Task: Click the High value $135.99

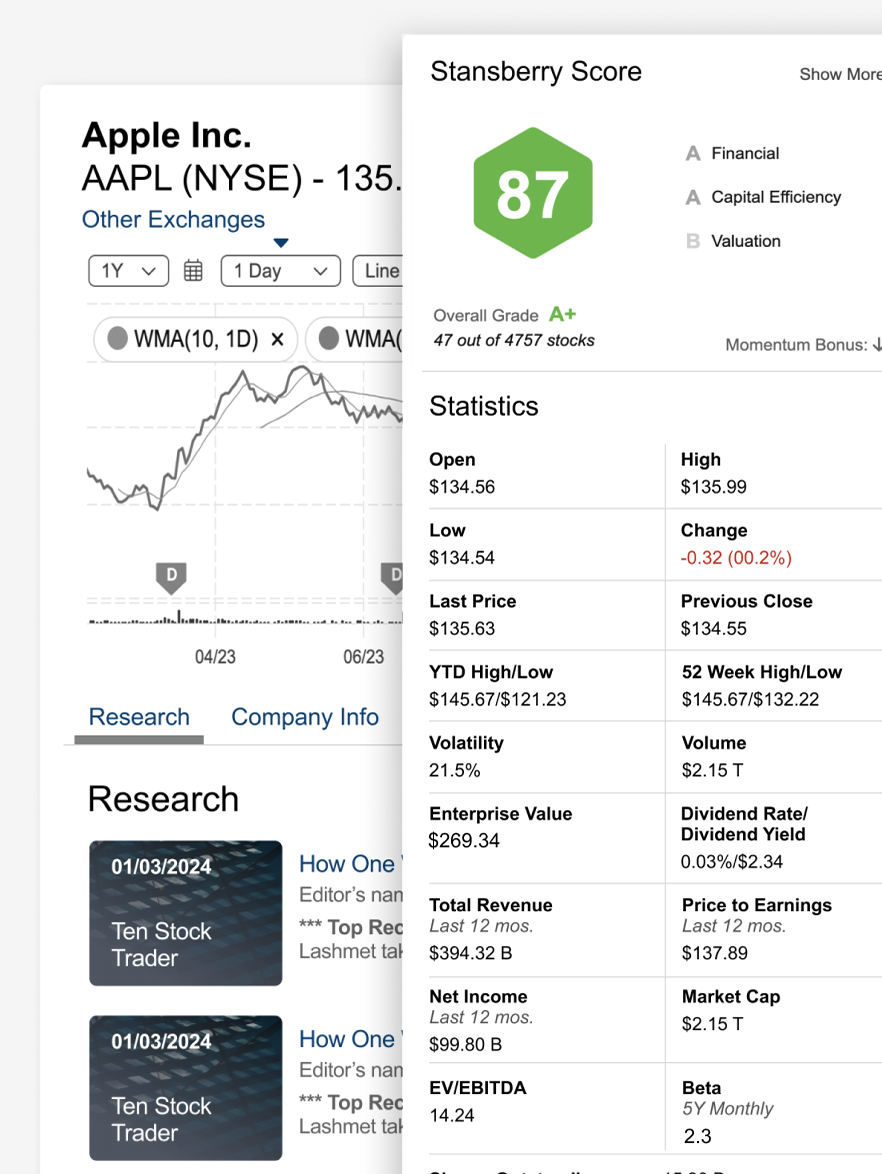Action: click(714, 487)
